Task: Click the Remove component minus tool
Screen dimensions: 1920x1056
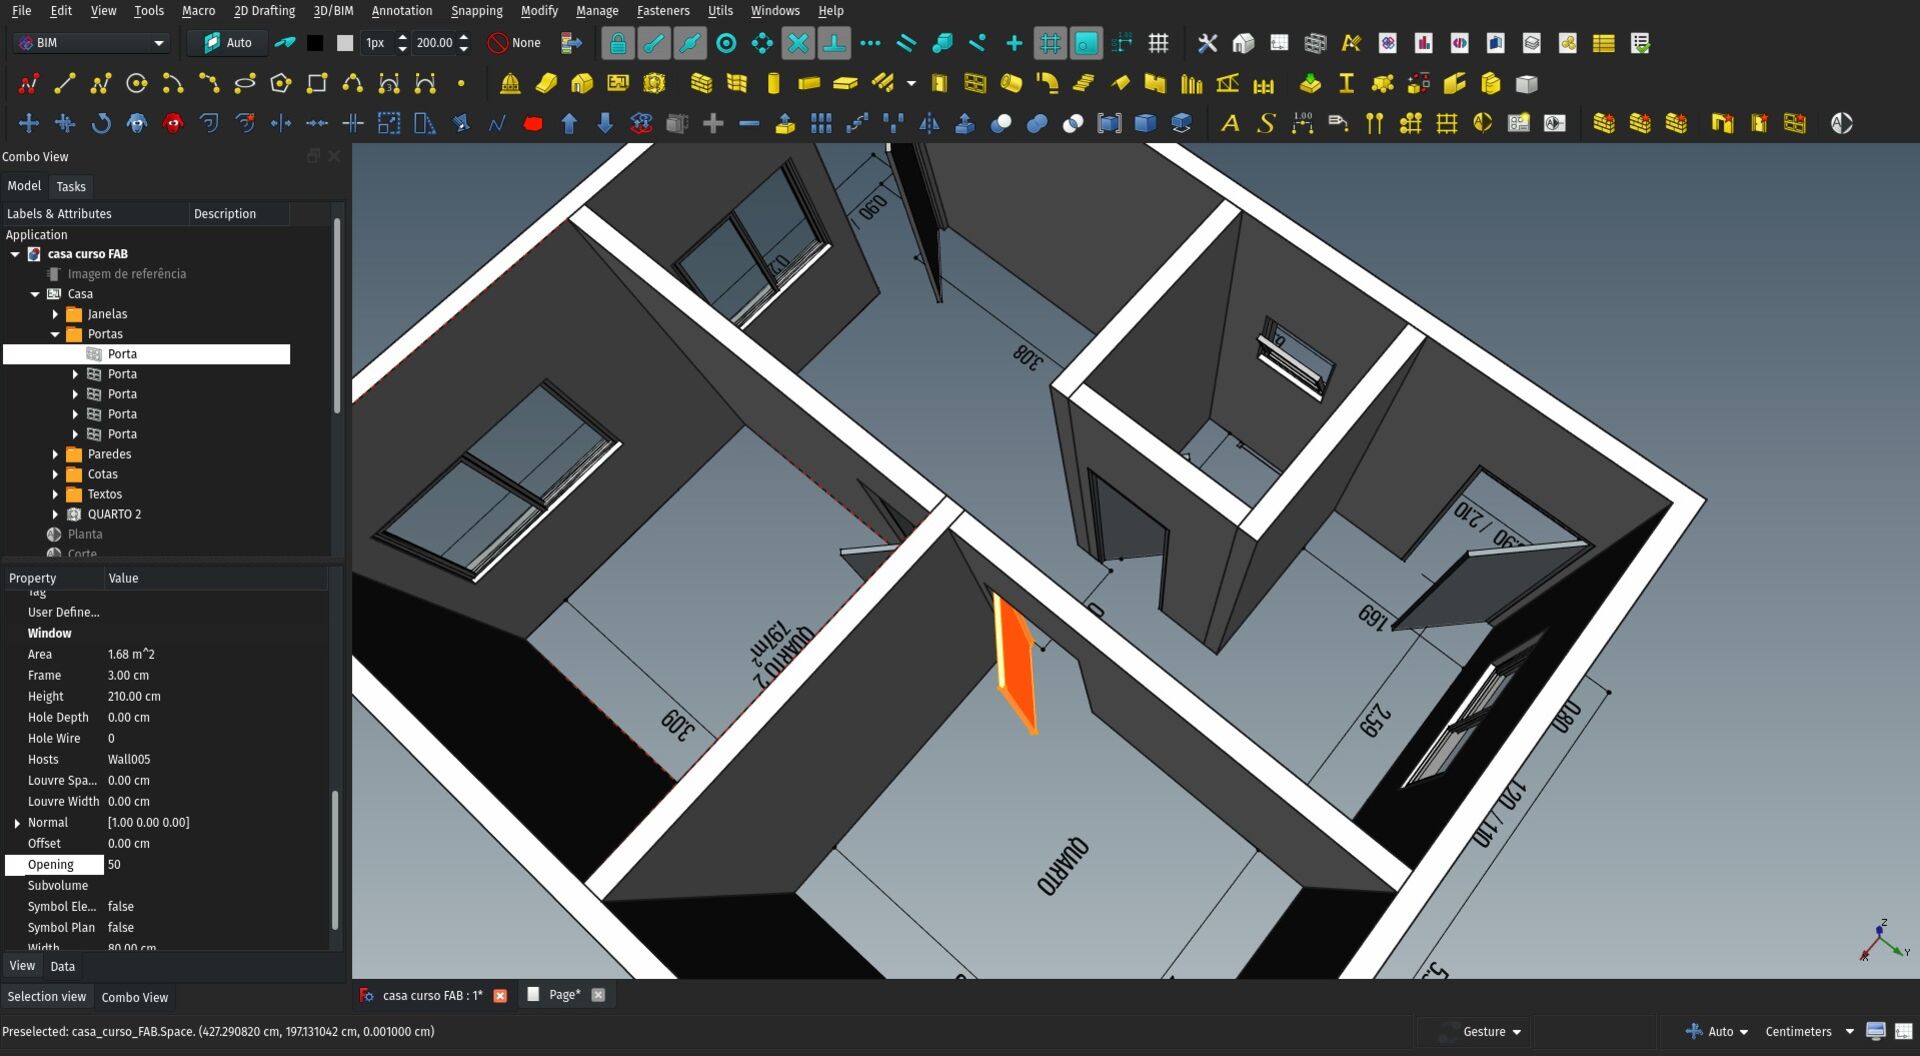Action: [749, 124]
